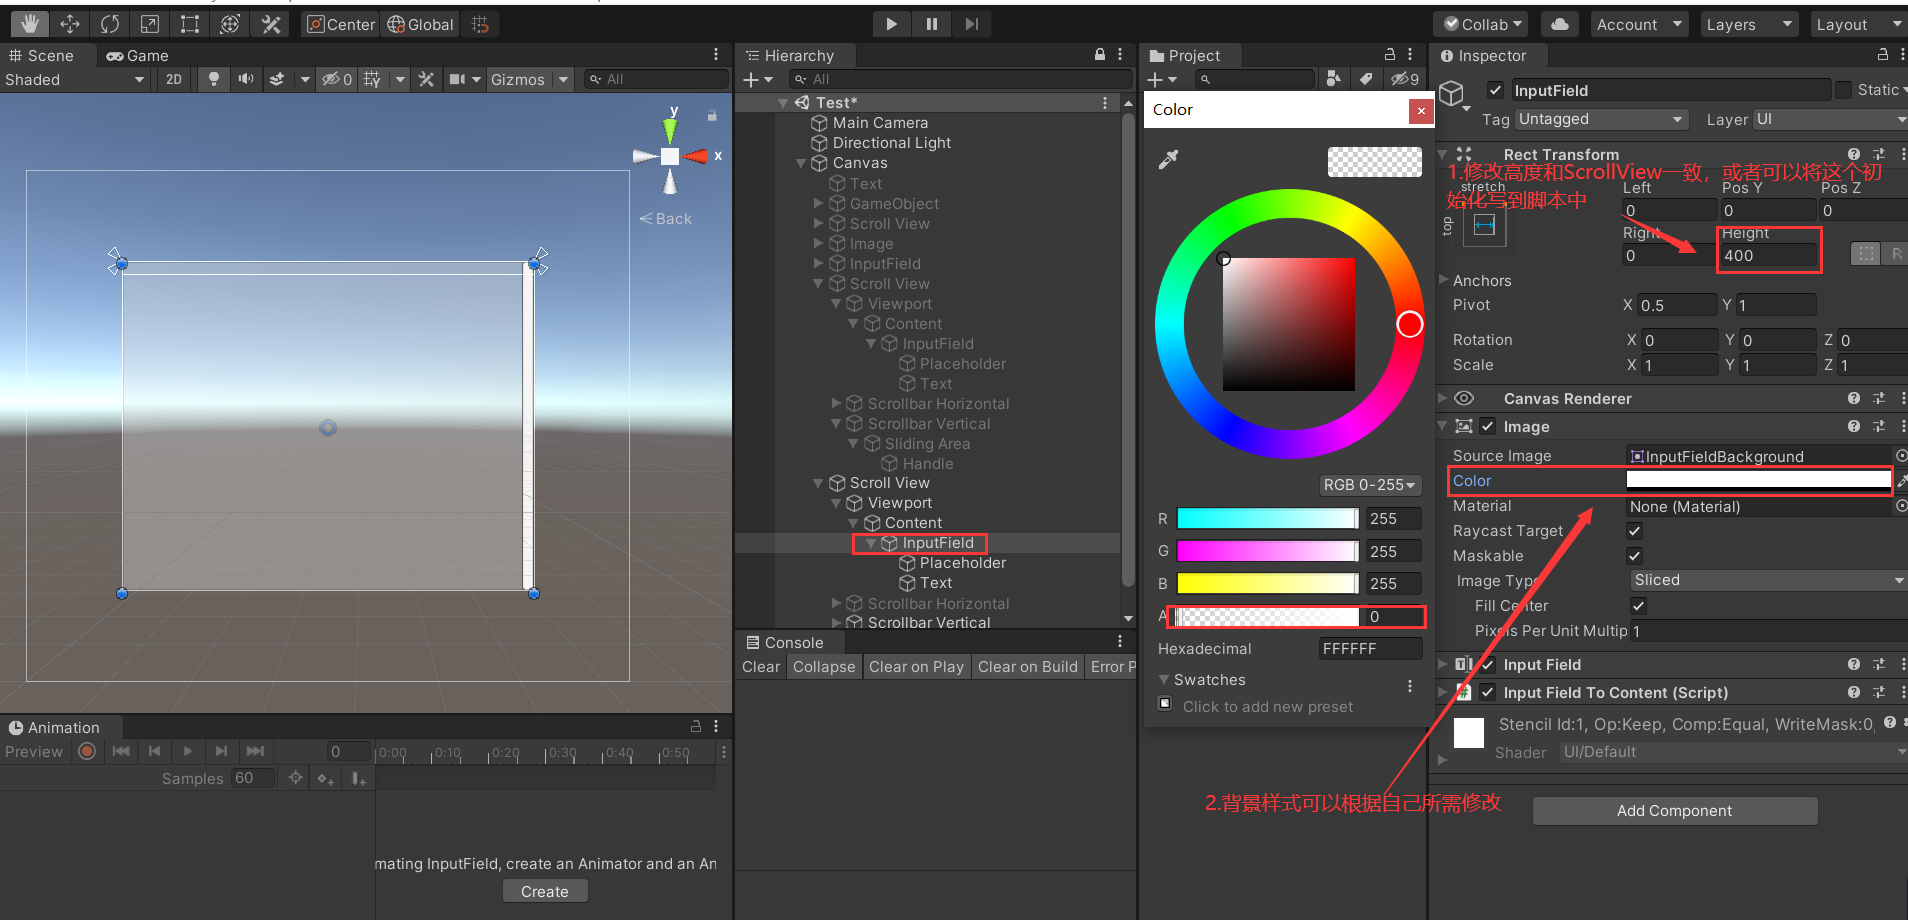Pick color with eyedropper in Color window

[1168, 159]
